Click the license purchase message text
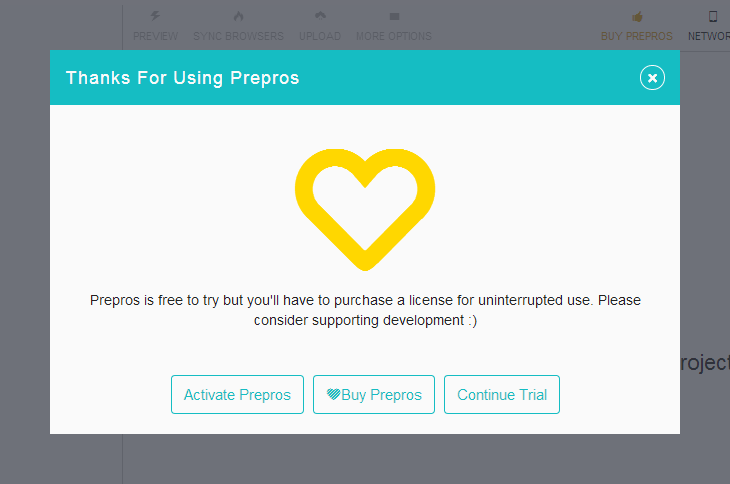Image resolution: width=730 pixels, height=484 pixels. (365, 310)
